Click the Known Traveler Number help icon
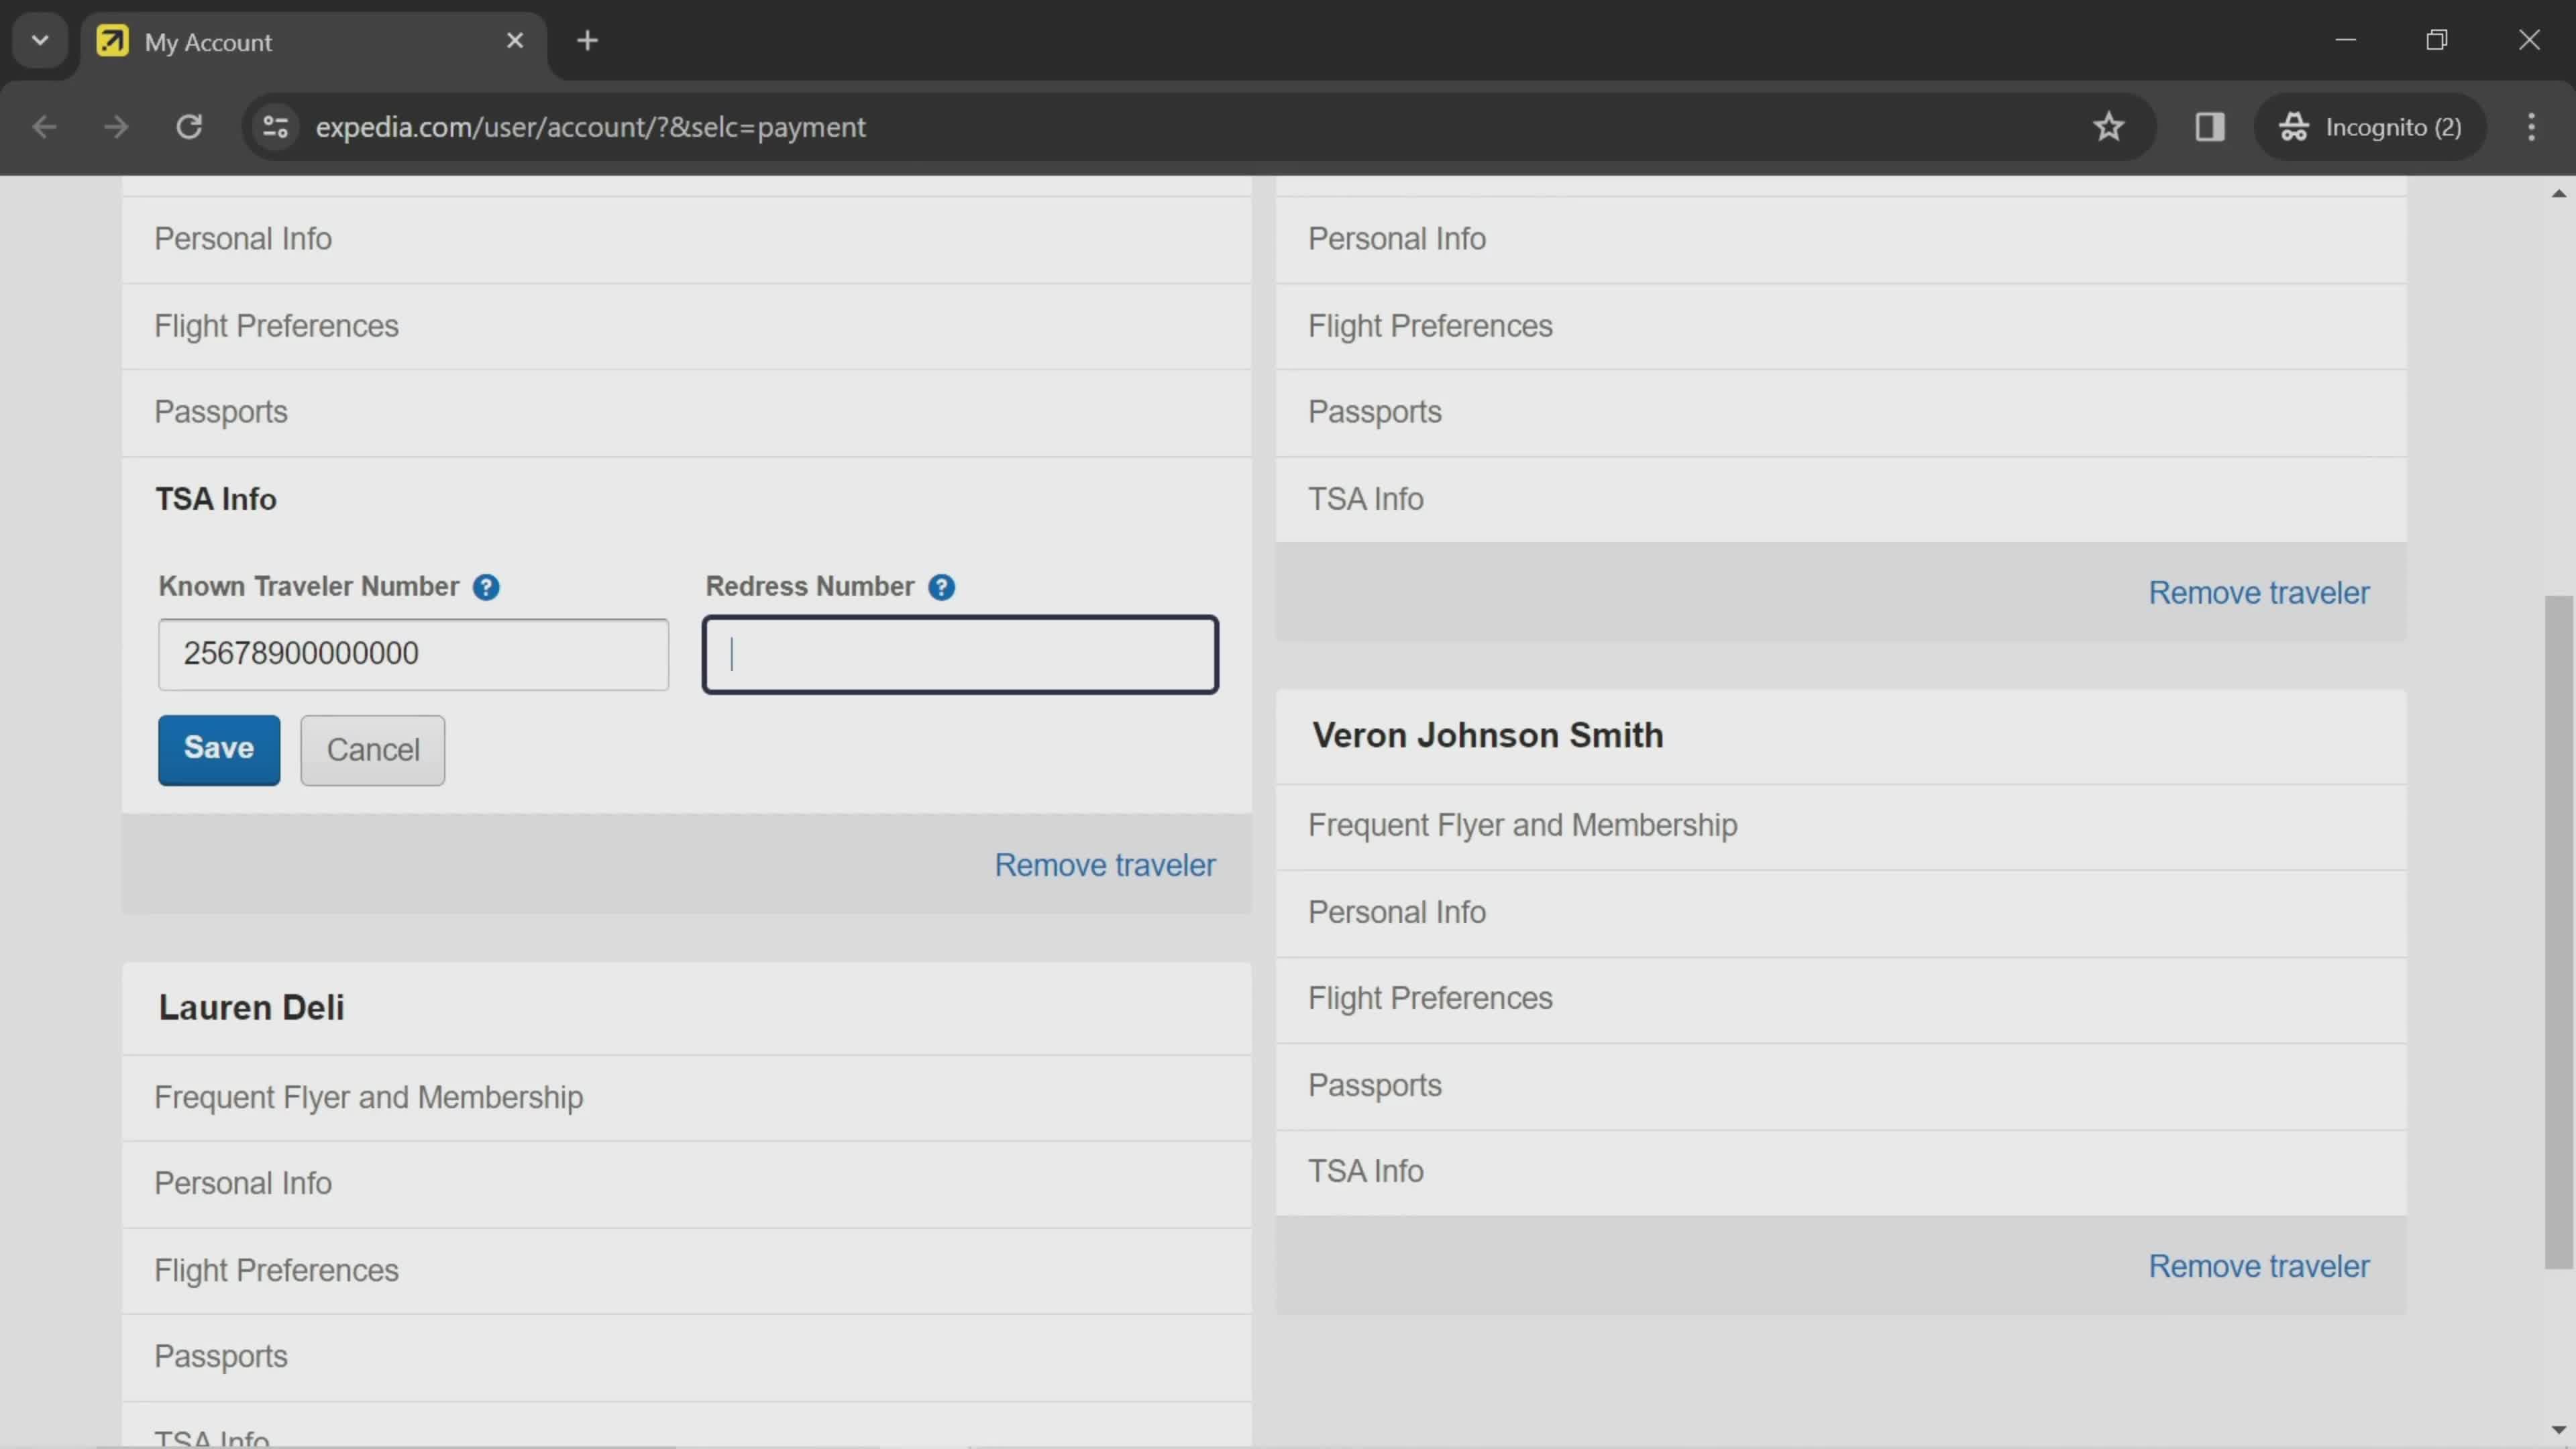The image size is (2576, 1449). pos(486,587)
